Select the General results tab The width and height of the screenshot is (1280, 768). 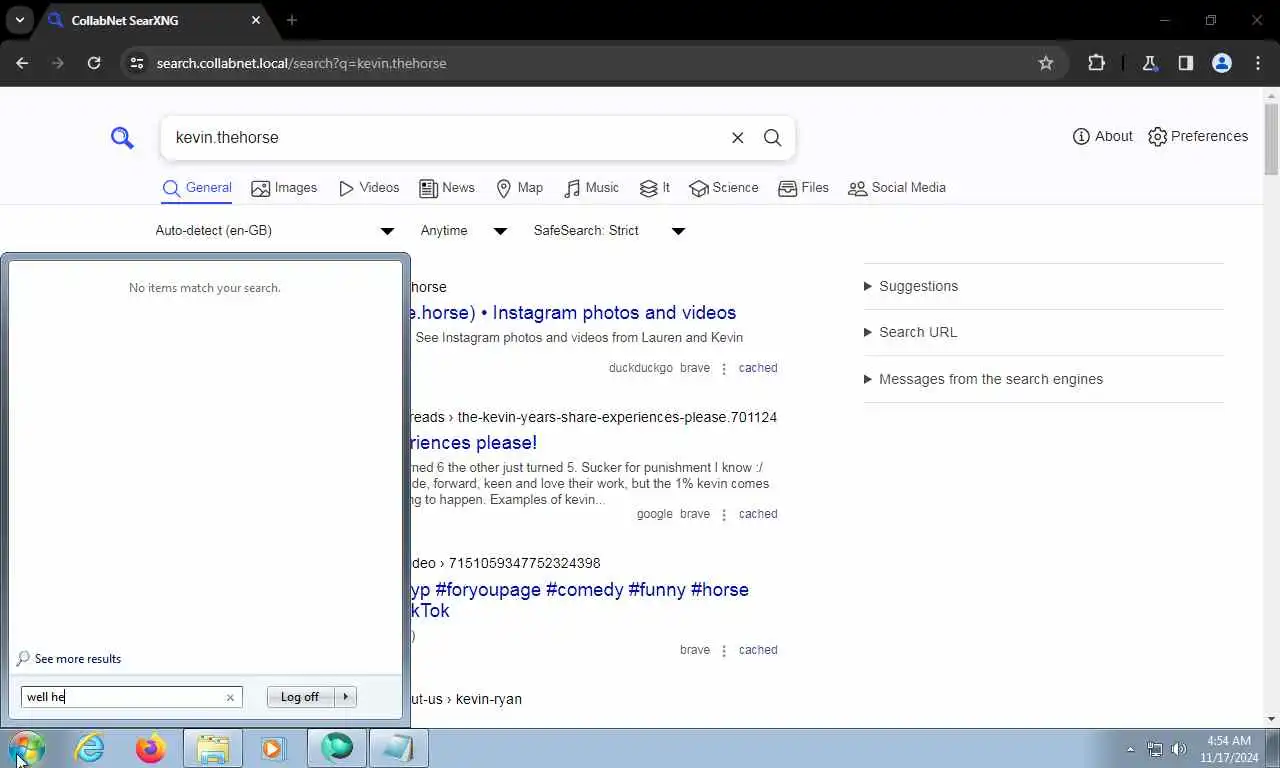pos(197,188)
